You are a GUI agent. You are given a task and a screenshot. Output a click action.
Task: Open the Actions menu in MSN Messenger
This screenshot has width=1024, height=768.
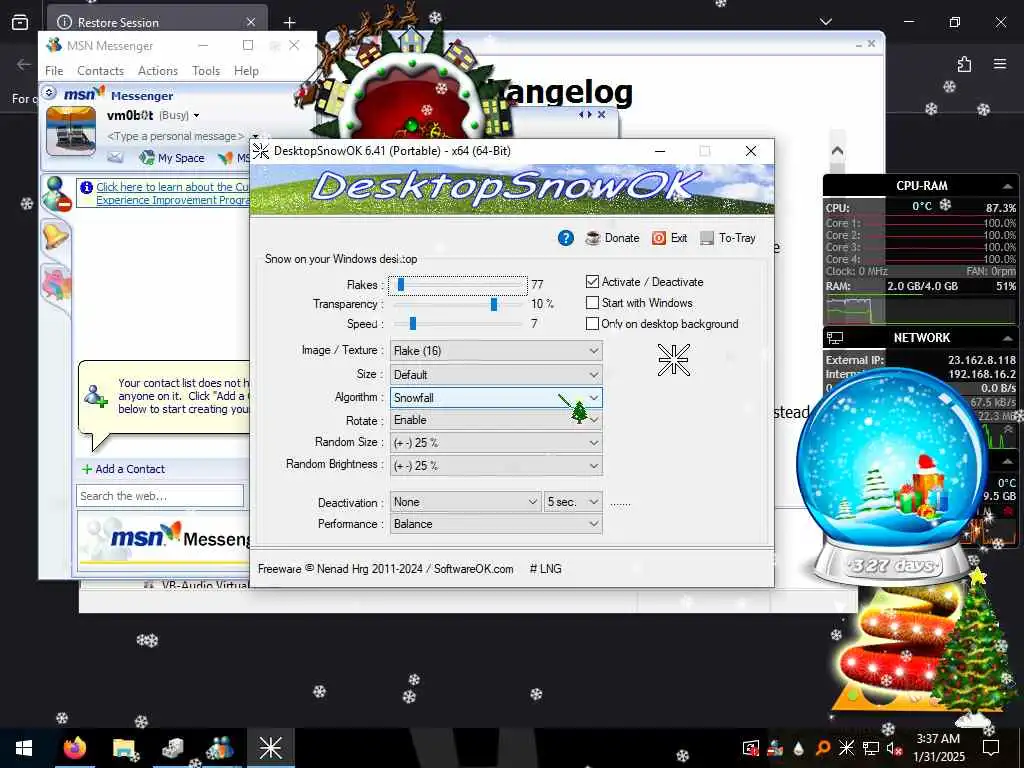pyautogui.click(x=157, y=71)
